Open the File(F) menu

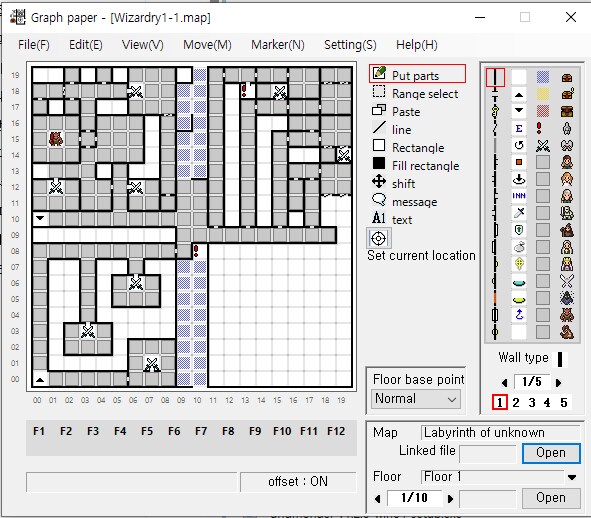(x=34, y=45)
